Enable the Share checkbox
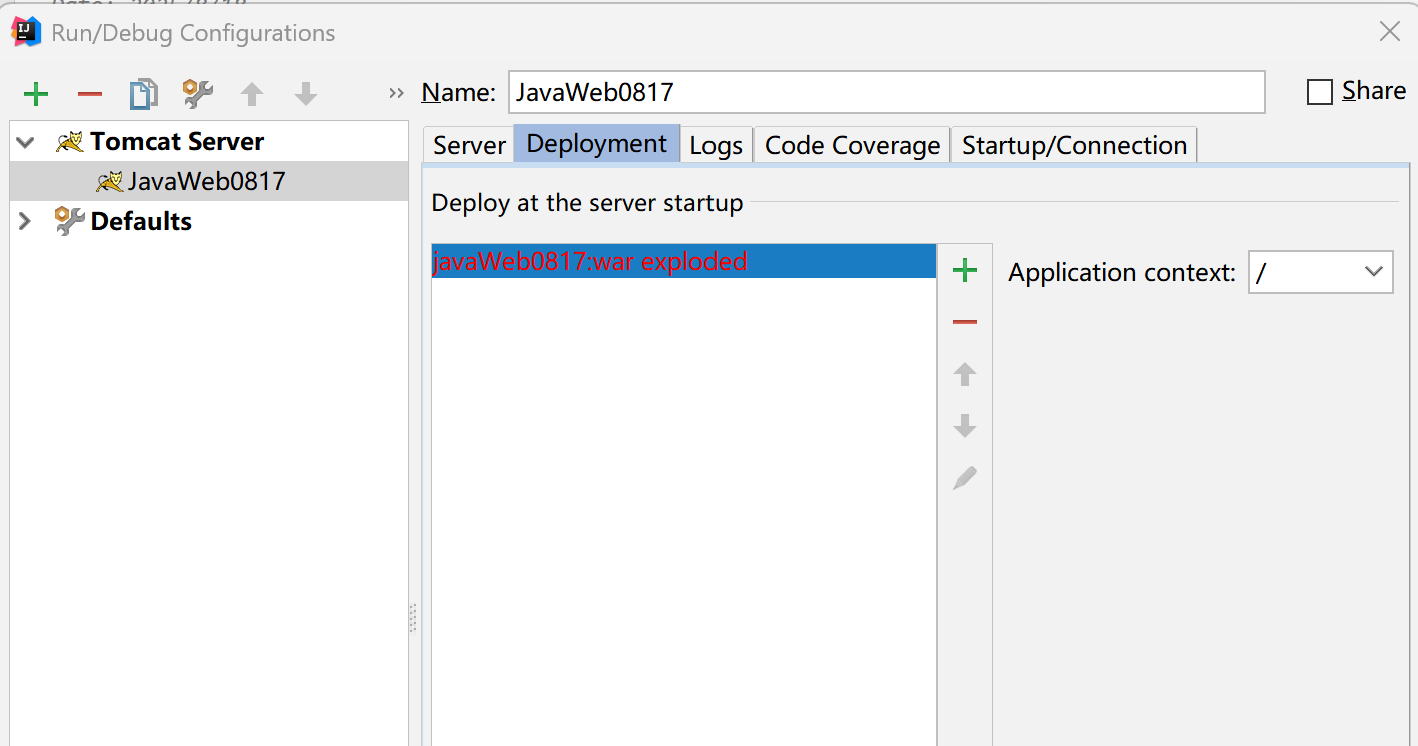The width and height of the screenshot is (1418, 746). pyautogui.click(x=1320, y=92)
